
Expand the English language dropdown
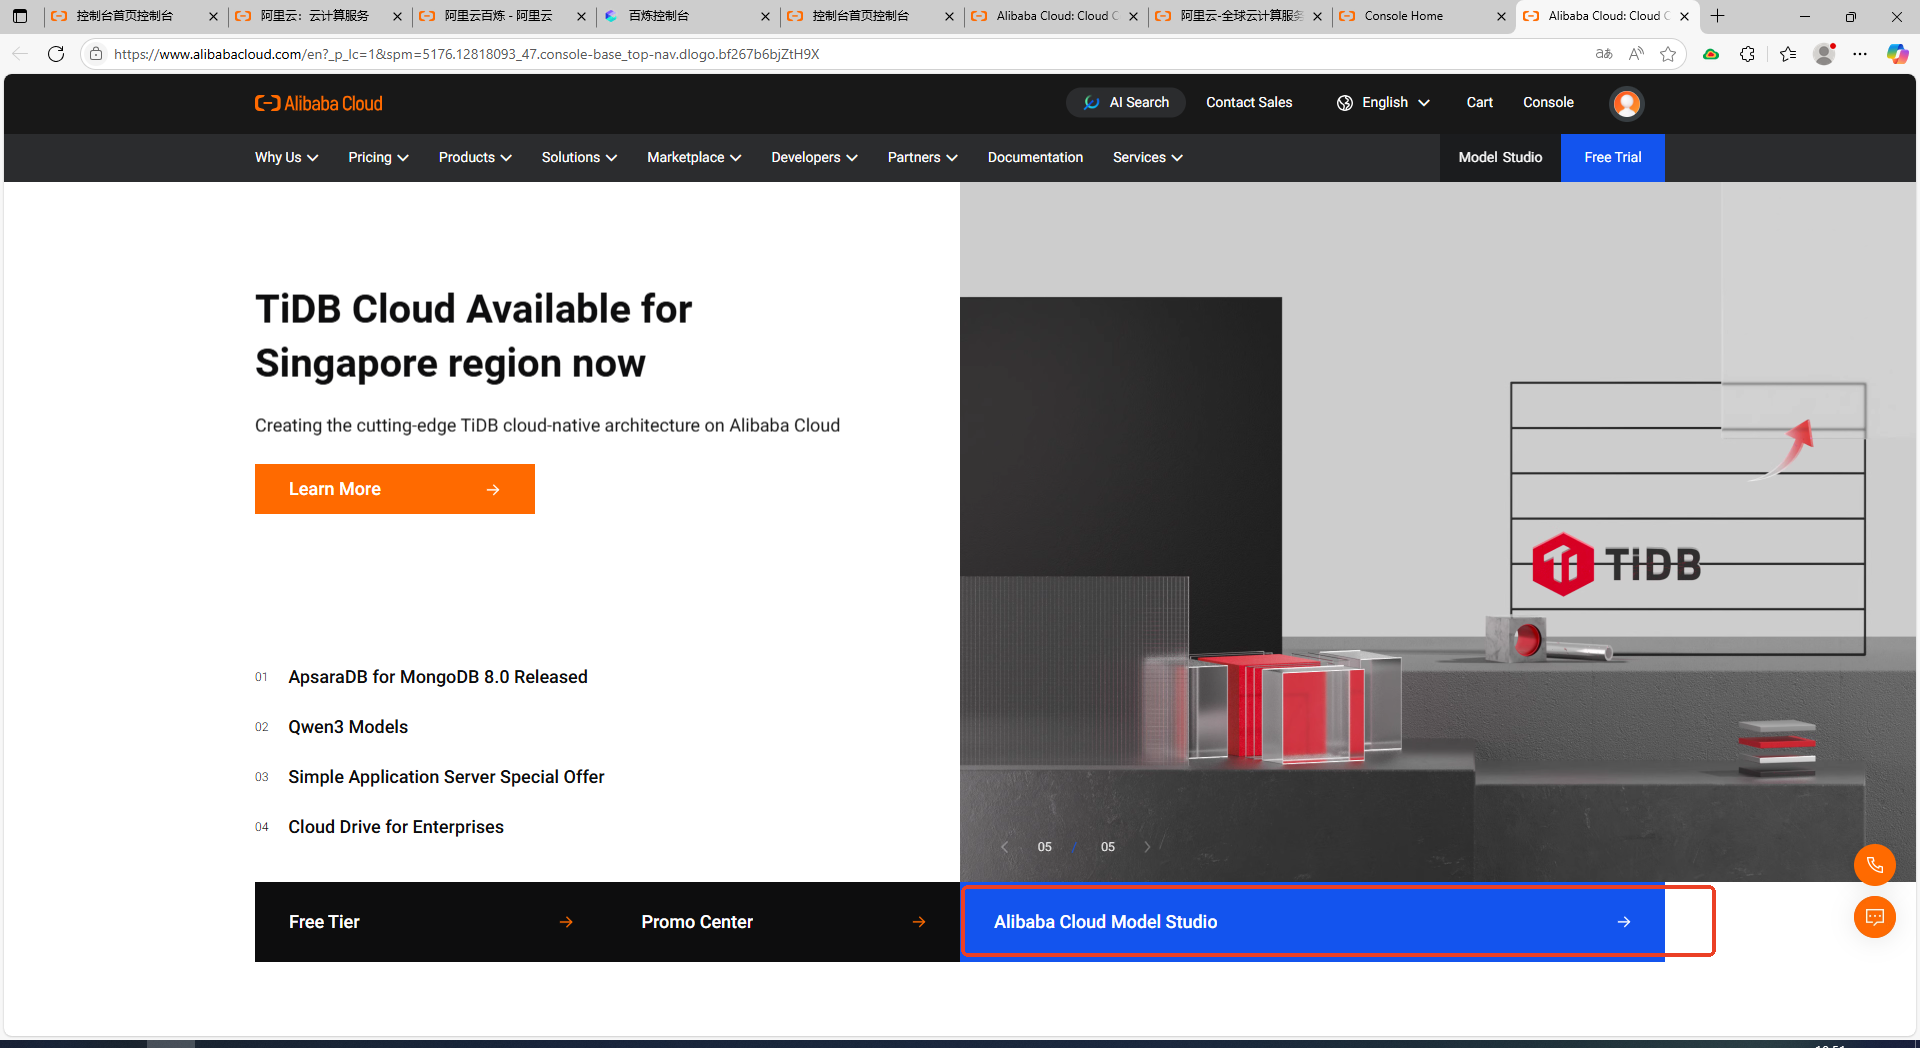pos(1383,102)
